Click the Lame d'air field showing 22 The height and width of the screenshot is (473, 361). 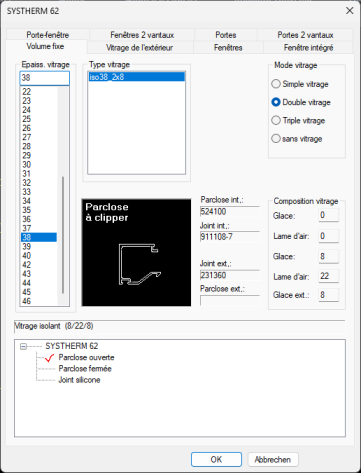(328, 276)
